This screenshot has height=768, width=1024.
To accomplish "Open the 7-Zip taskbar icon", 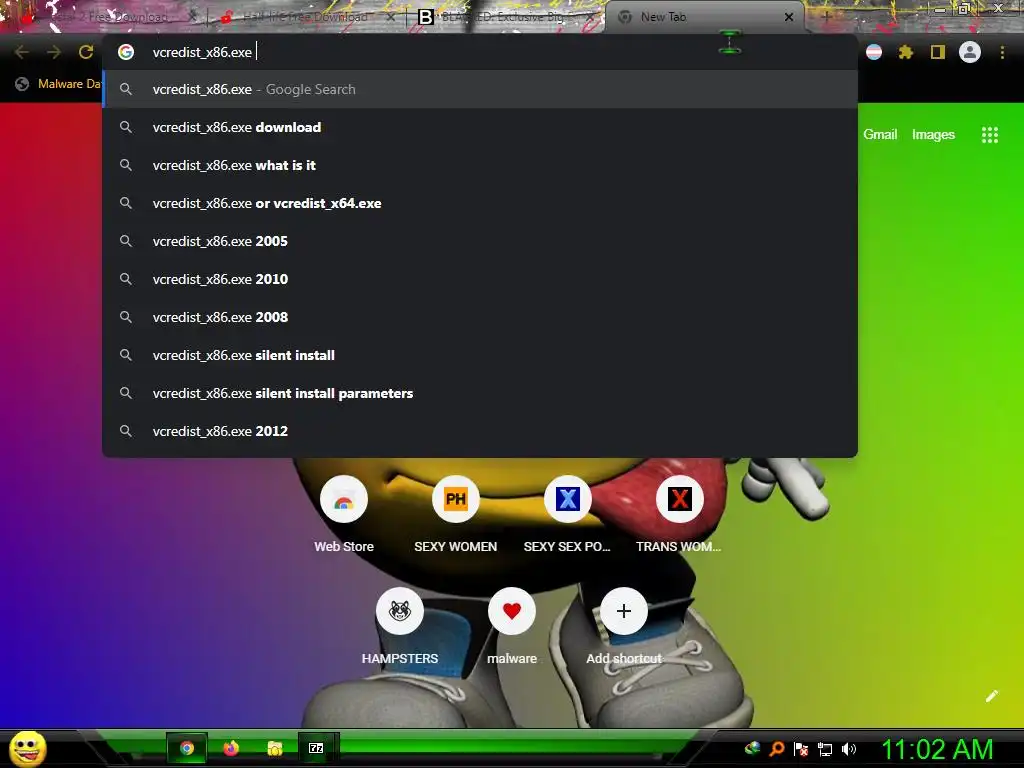I will (316, 748).
